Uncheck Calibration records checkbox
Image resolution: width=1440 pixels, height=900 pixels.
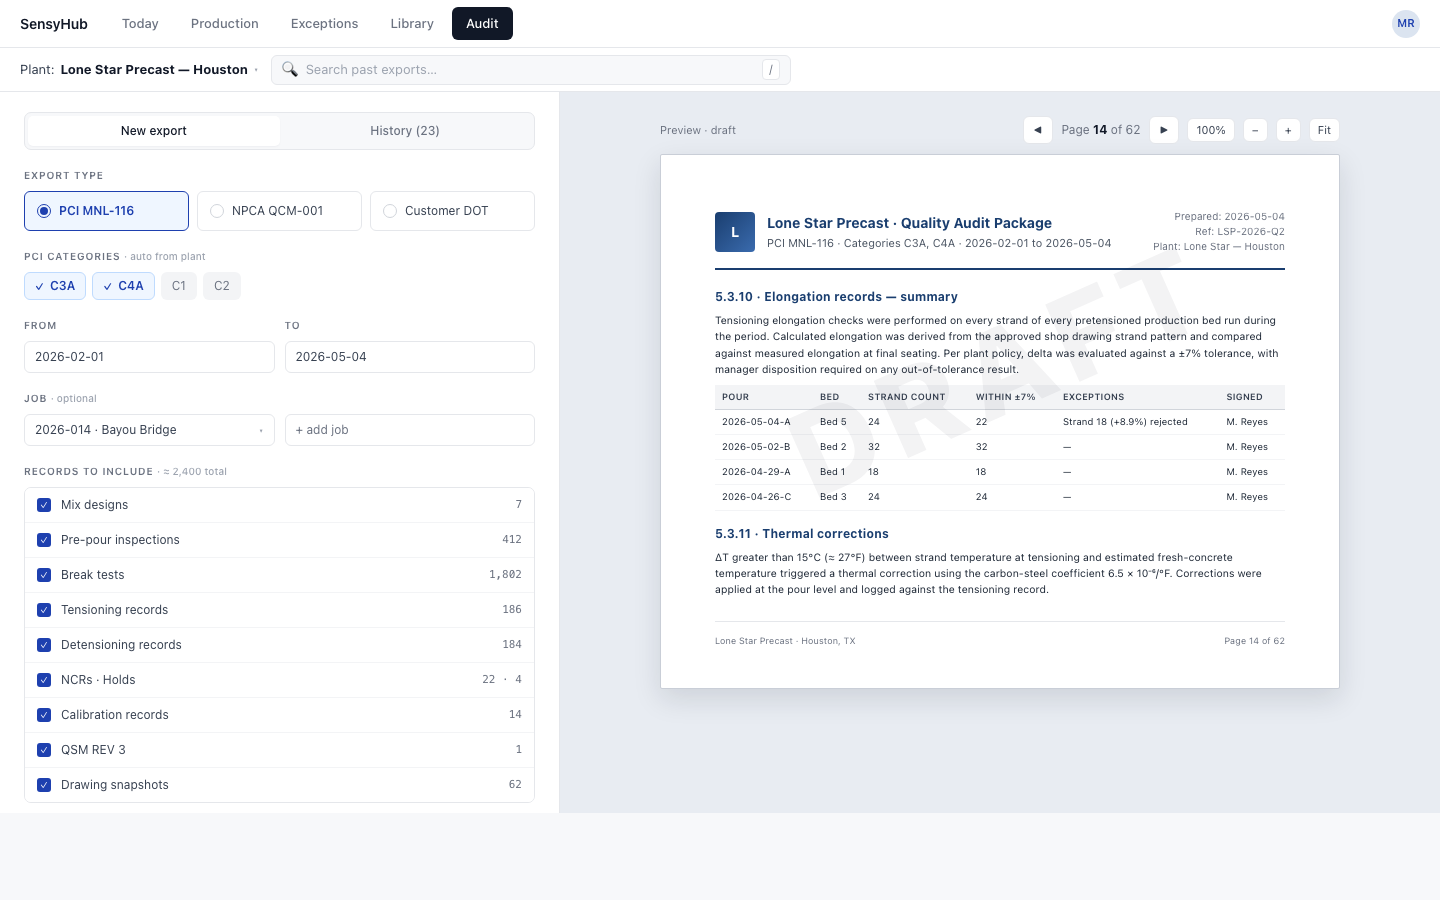pos(44,715)
